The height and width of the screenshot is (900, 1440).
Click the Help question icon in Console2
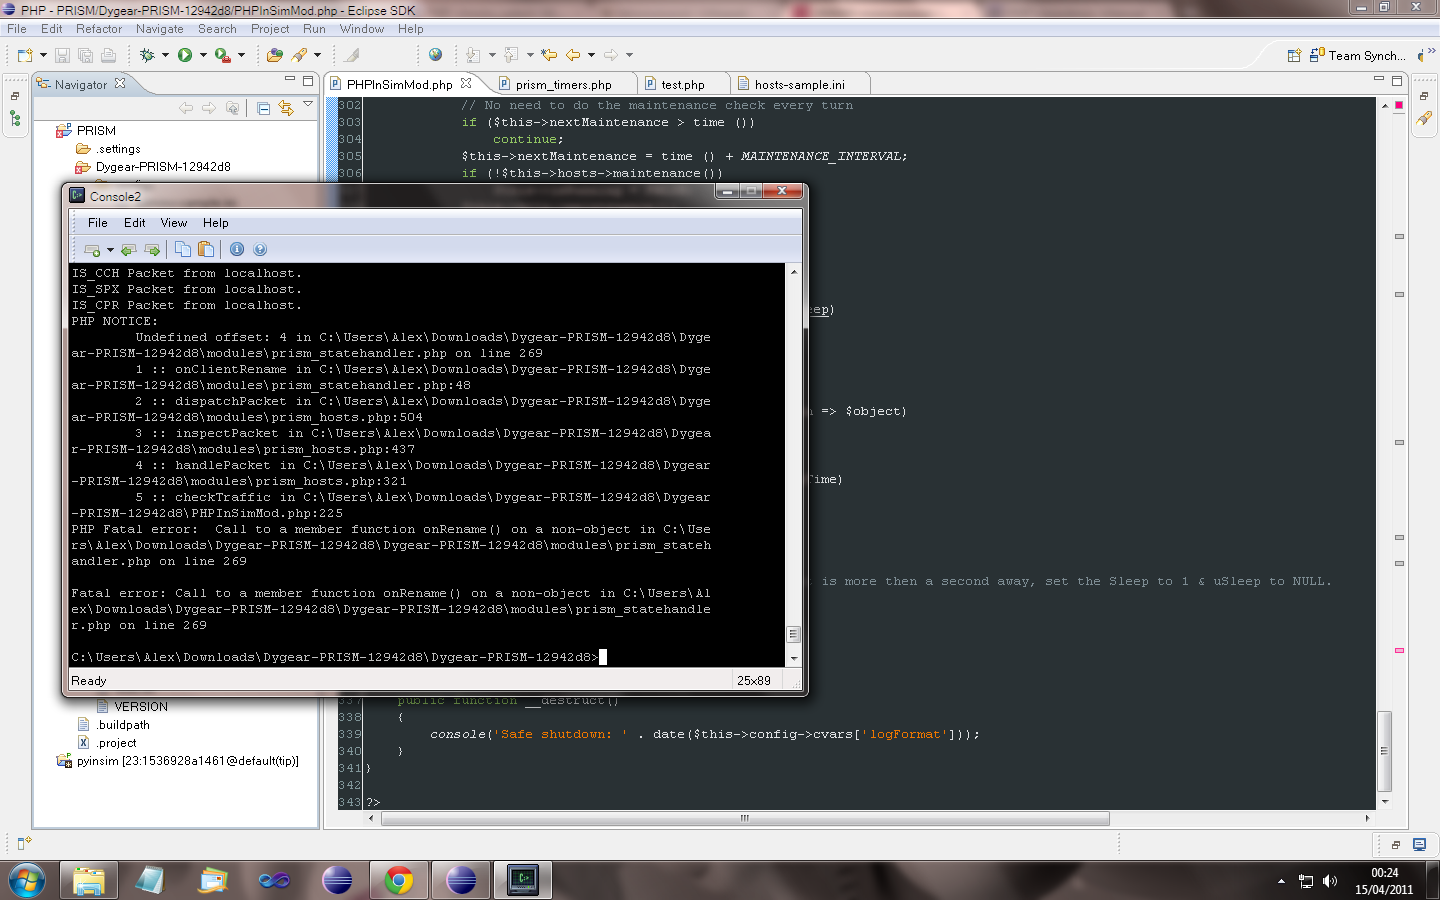pos(260,249)
